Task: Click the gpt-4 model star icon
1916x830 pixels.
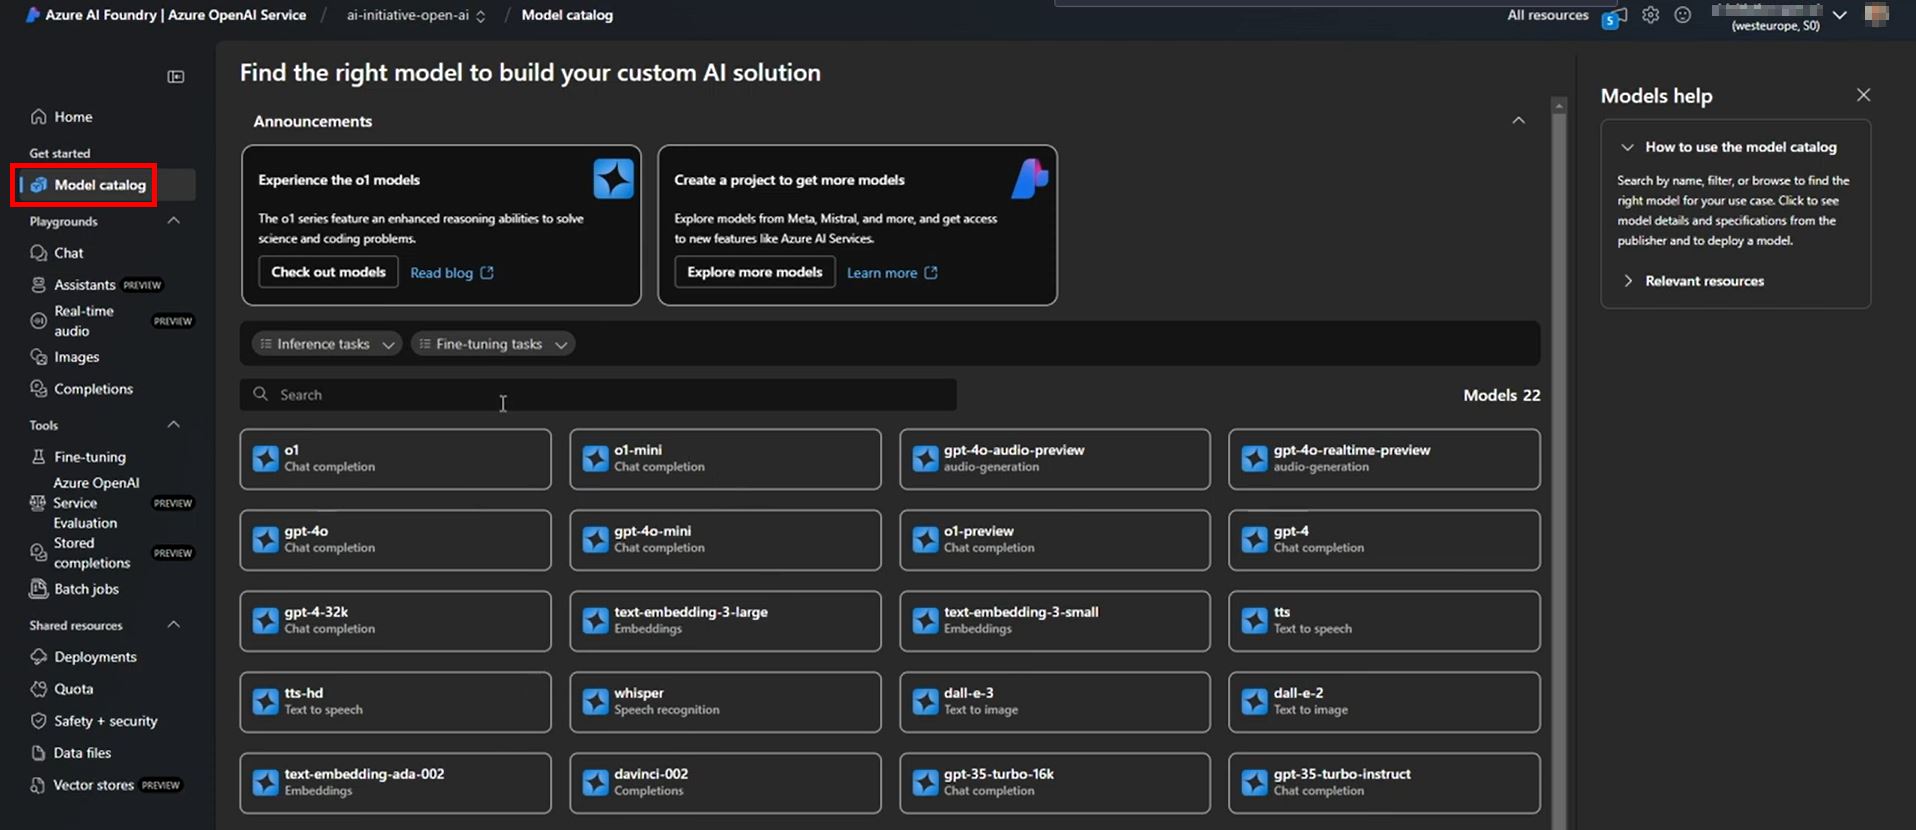Action: coord(1255,540)
